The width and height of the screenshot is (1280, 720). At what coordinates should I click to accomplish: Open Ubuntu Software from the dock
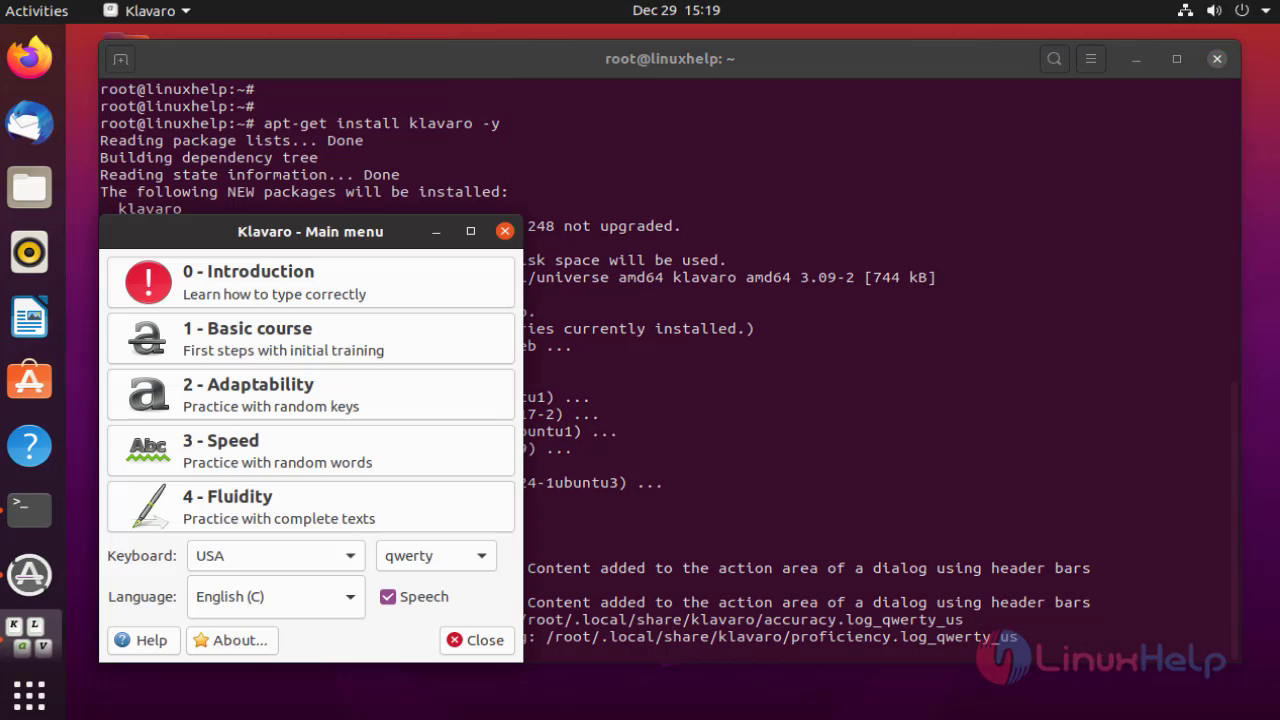point(29,381)
